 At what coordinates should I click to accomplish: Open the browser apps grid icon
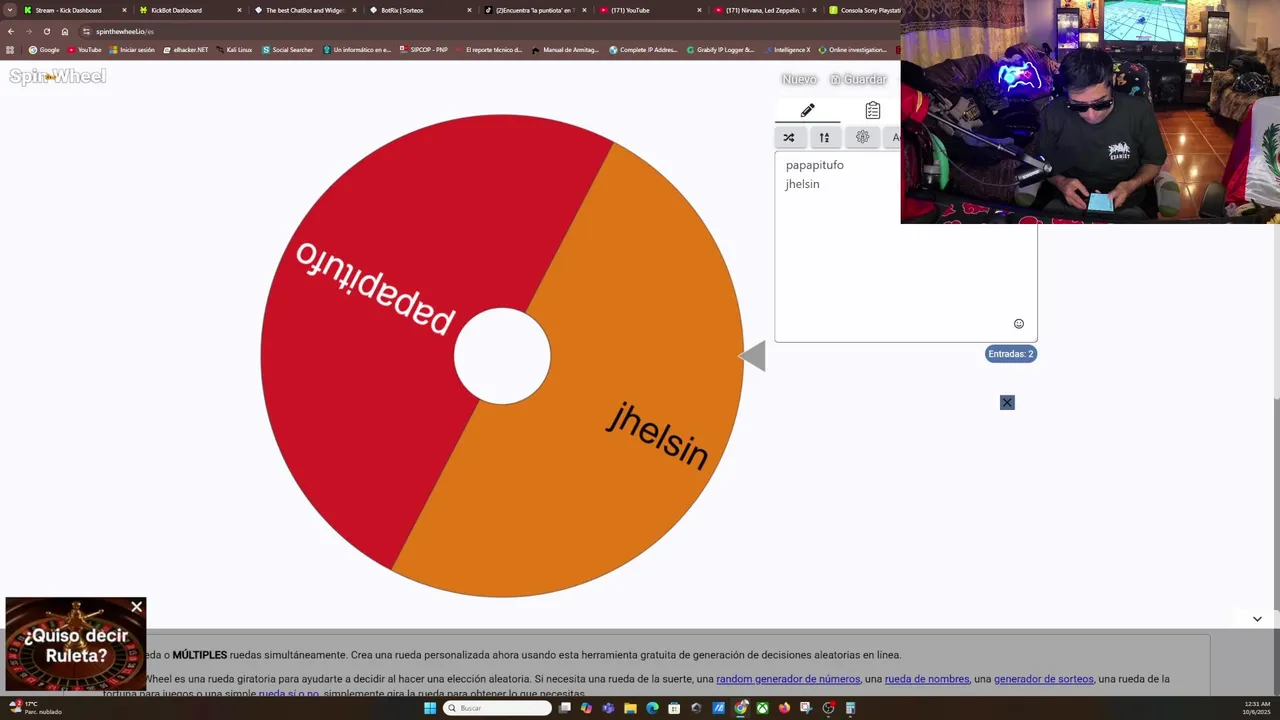pos(10,50)
